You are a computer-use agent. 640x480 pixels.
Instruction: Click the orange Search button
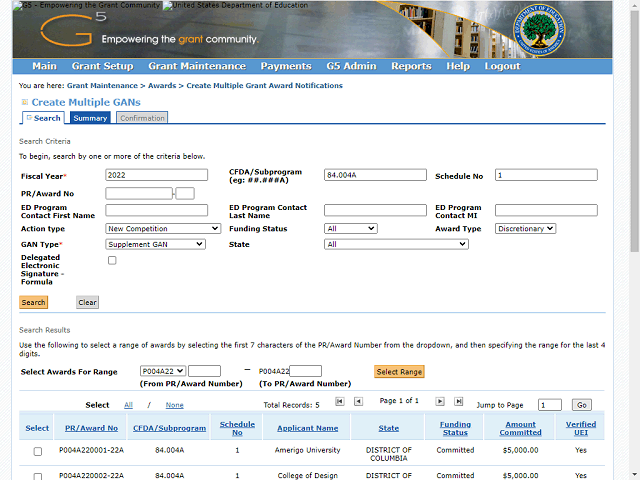click(33, 302)
